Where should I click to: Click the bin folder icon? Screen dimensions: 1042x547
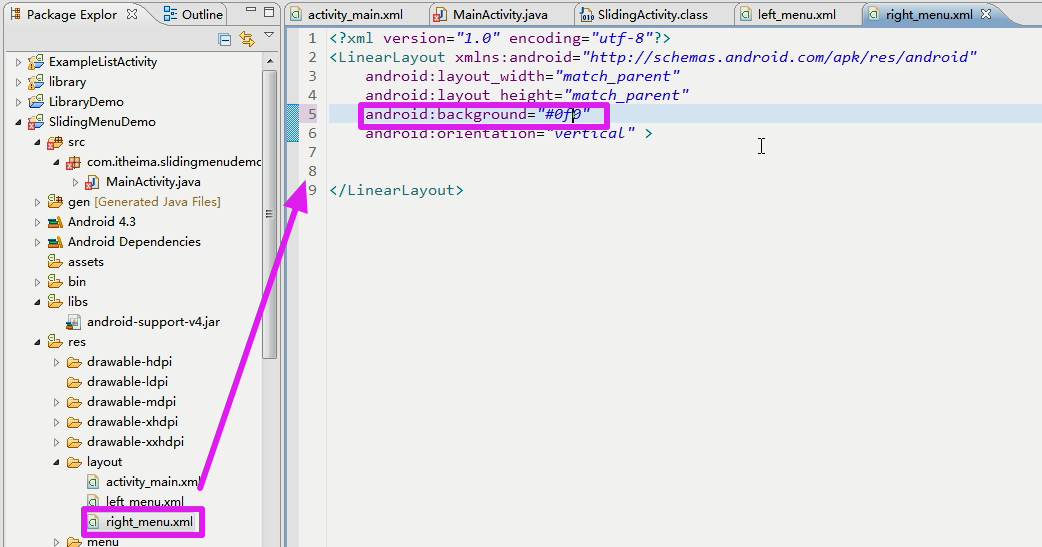coord(54,282)
